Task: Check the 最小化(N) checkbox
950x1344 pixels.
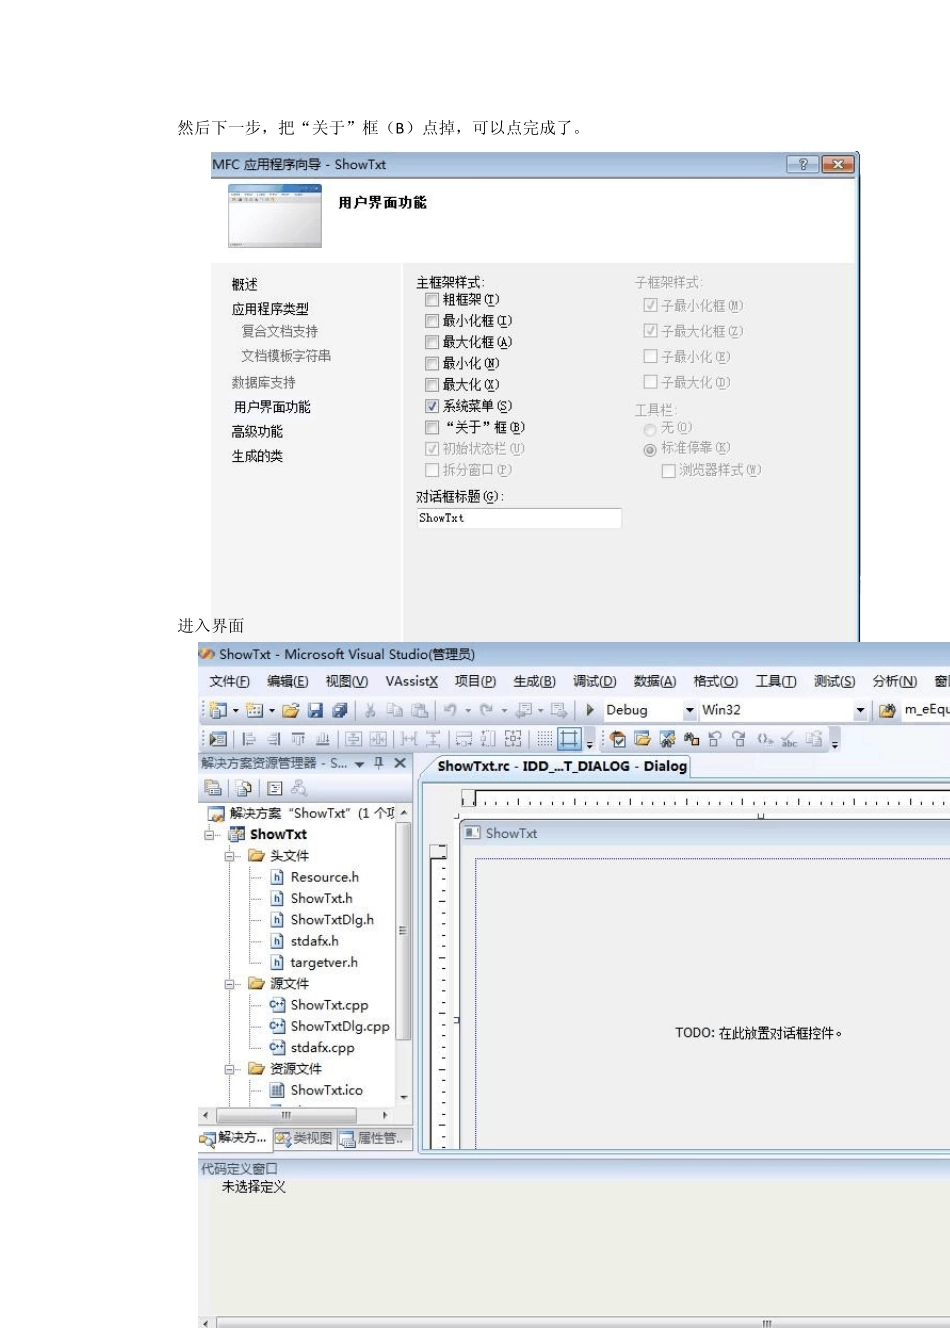Action: point(432,363)
